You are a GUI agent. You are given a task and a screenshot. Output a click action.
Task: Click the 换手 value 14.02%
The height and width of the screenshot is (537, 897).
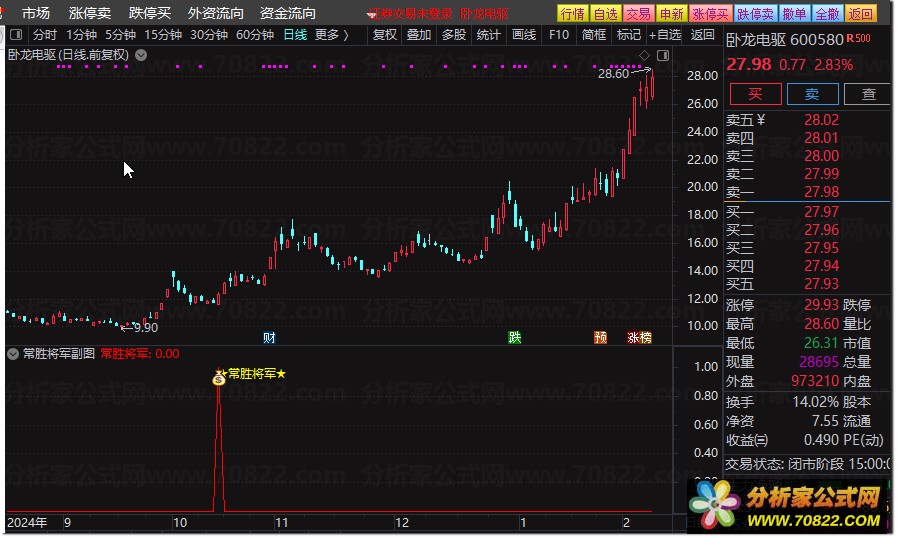(815, 402)
